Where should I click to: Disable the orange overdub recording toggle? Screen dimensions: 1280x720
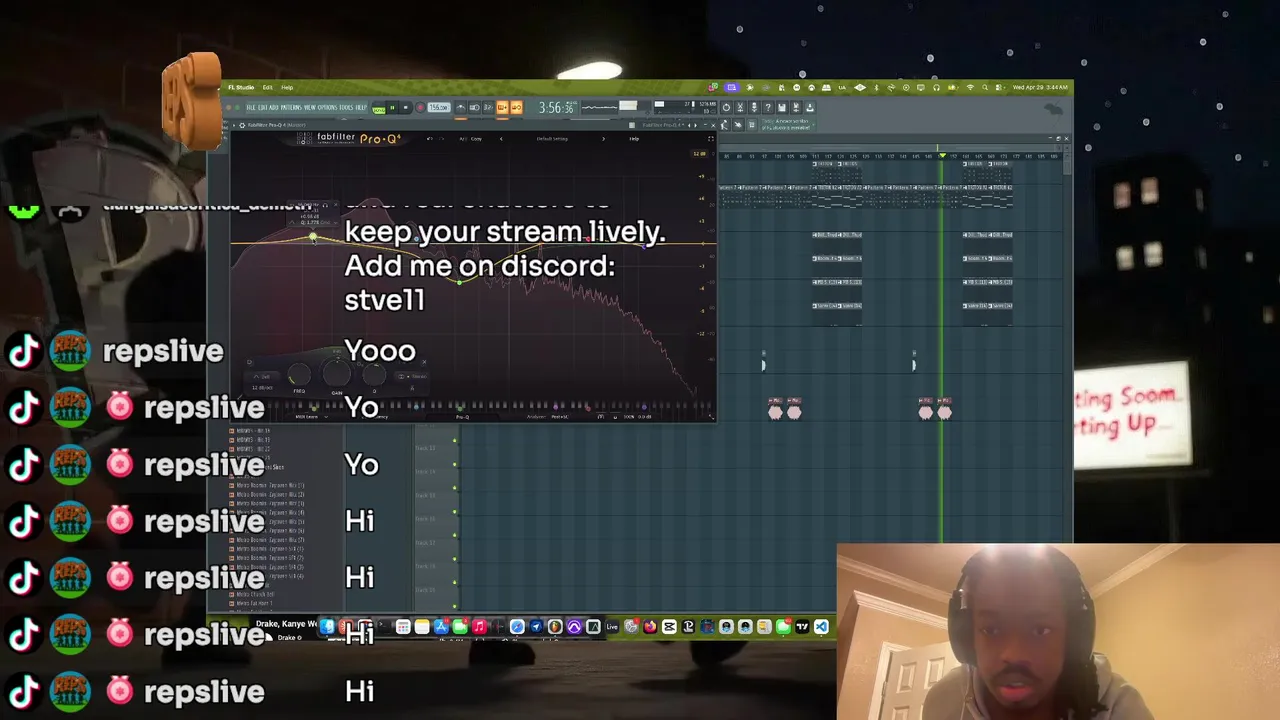coord(503,107)
